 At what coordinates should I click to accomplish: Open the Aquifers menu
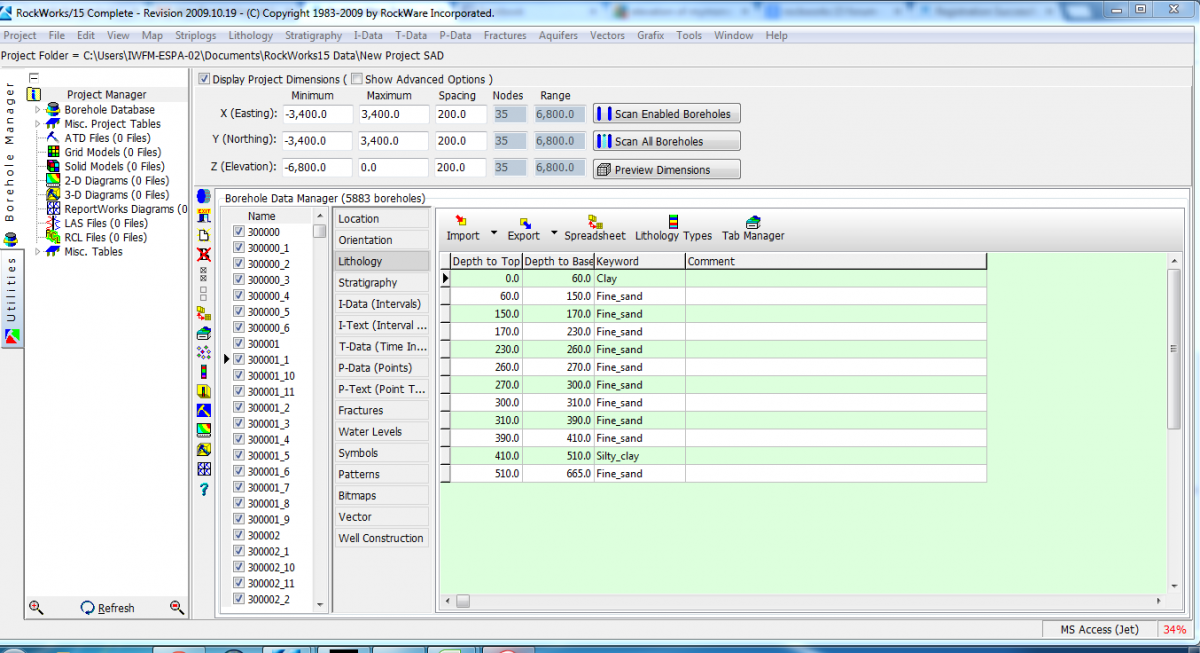click(558, 35)
